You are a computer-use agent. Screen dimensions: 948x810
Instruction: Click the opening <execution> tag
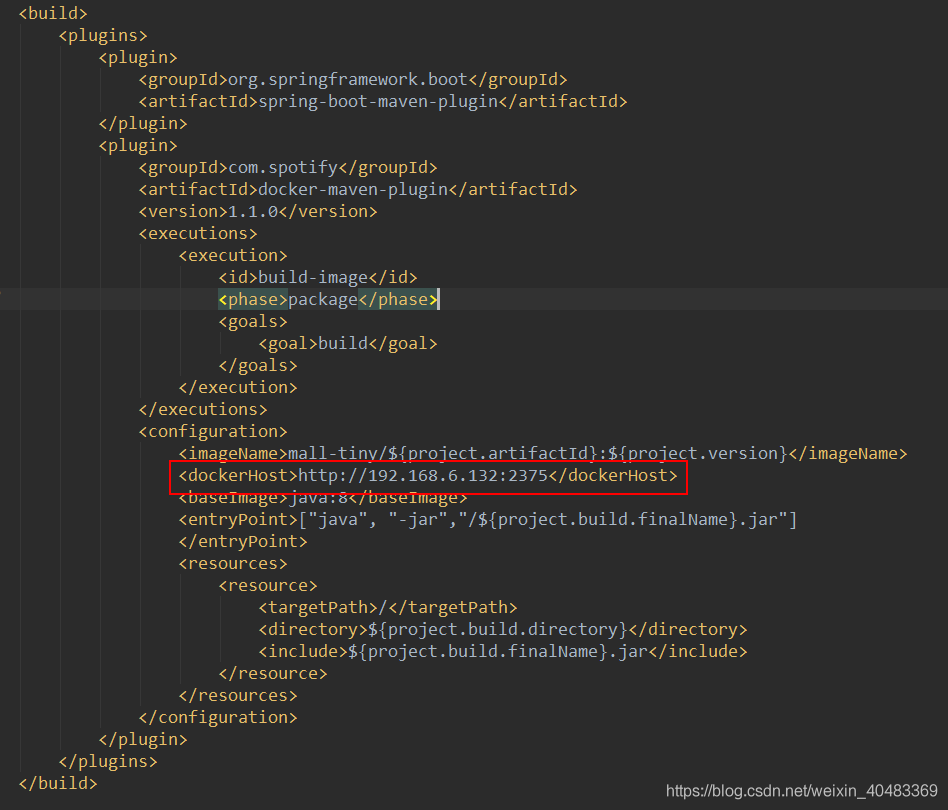coord(233,256)
